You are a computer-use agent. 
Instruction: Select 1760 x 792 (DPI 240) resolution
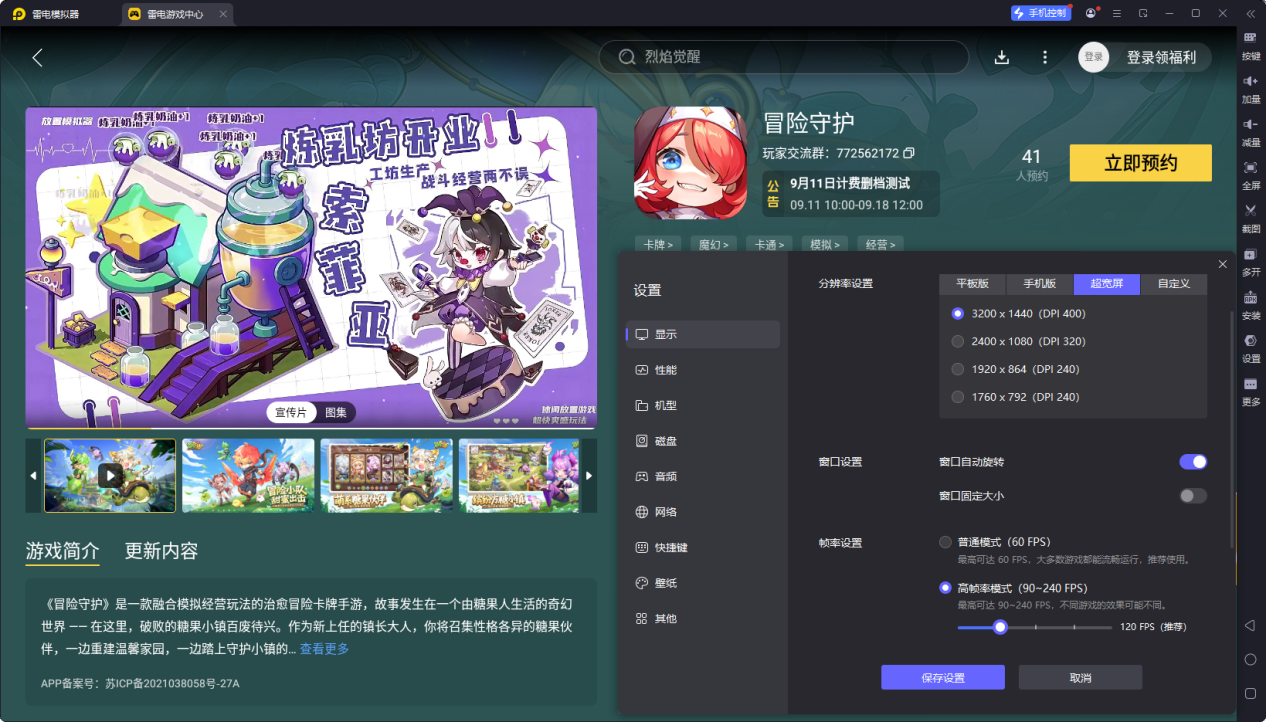coord(1015,397)
